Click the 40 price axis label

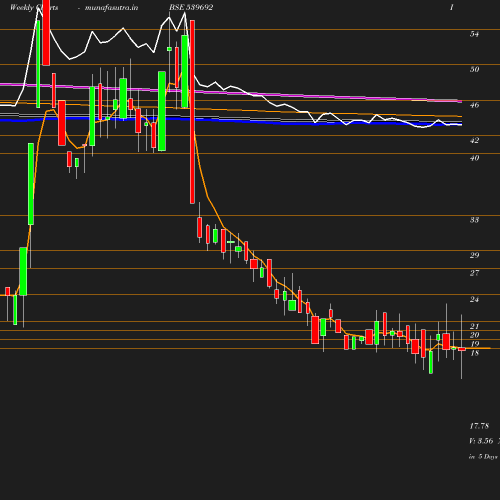coord(474,158)
